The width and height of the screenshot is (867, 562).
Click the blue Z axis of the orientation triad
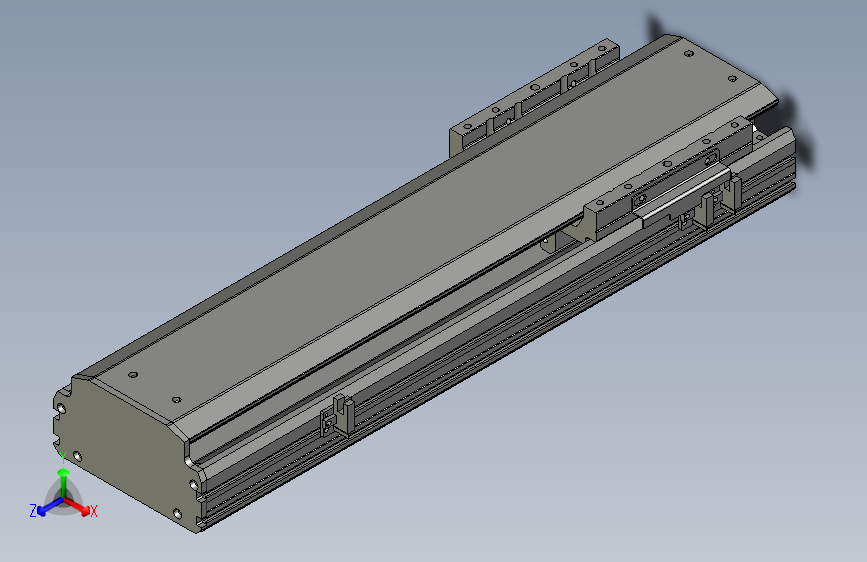(50, 507)
